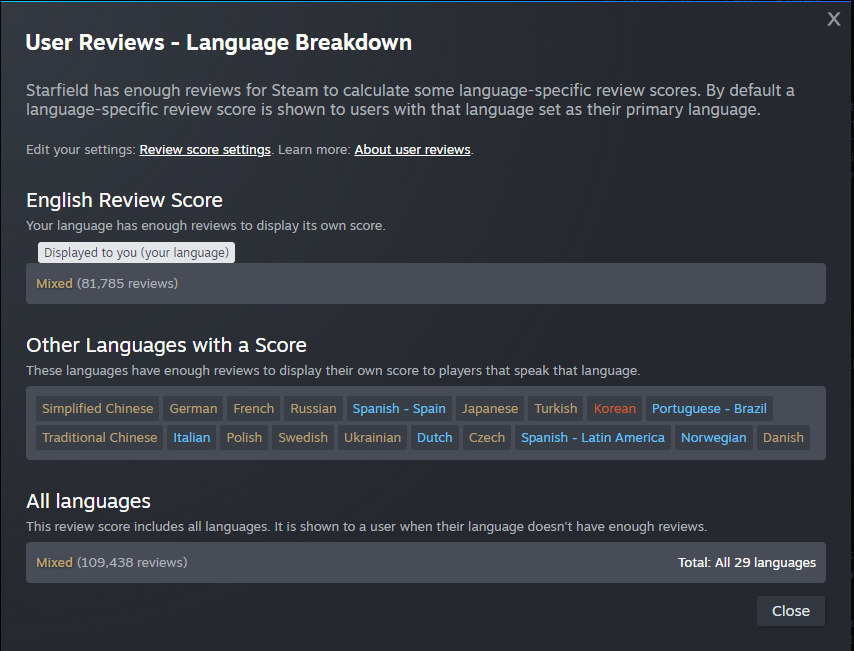Image resolution: width=854 pixels, height=651 pixels.
Task: Select the Danish language tag
Action: [x=783, y=437]
